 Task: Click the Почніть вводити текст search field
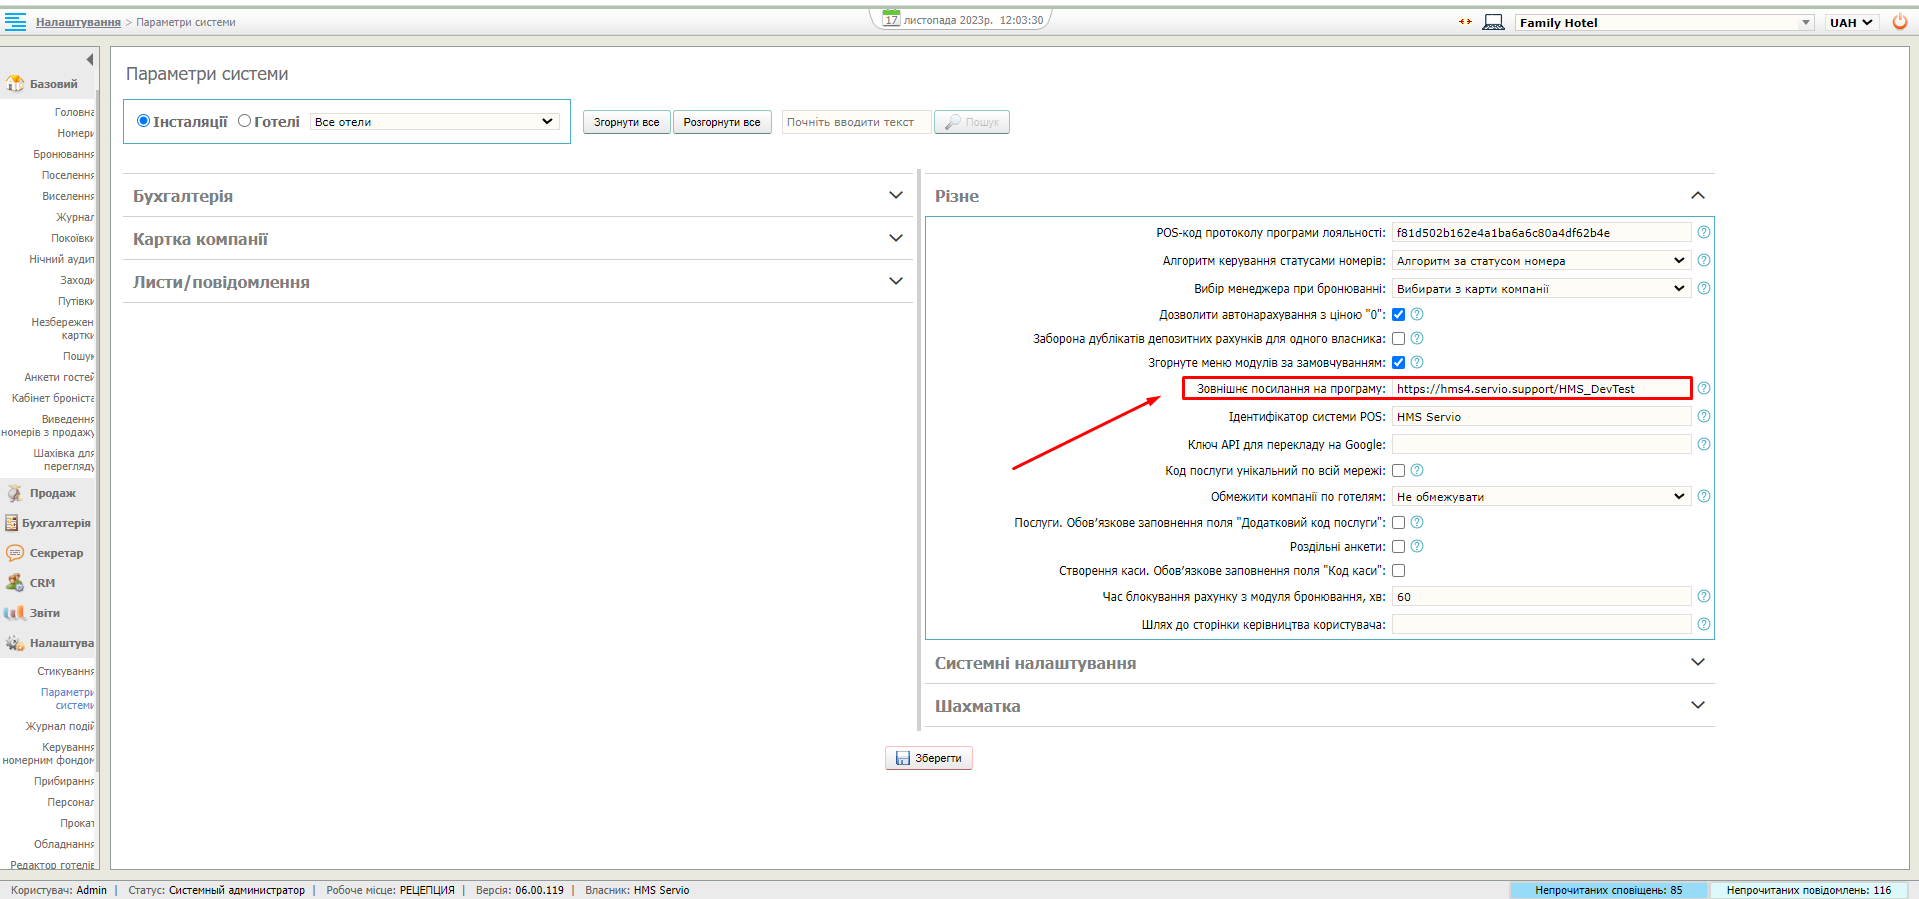855,122
